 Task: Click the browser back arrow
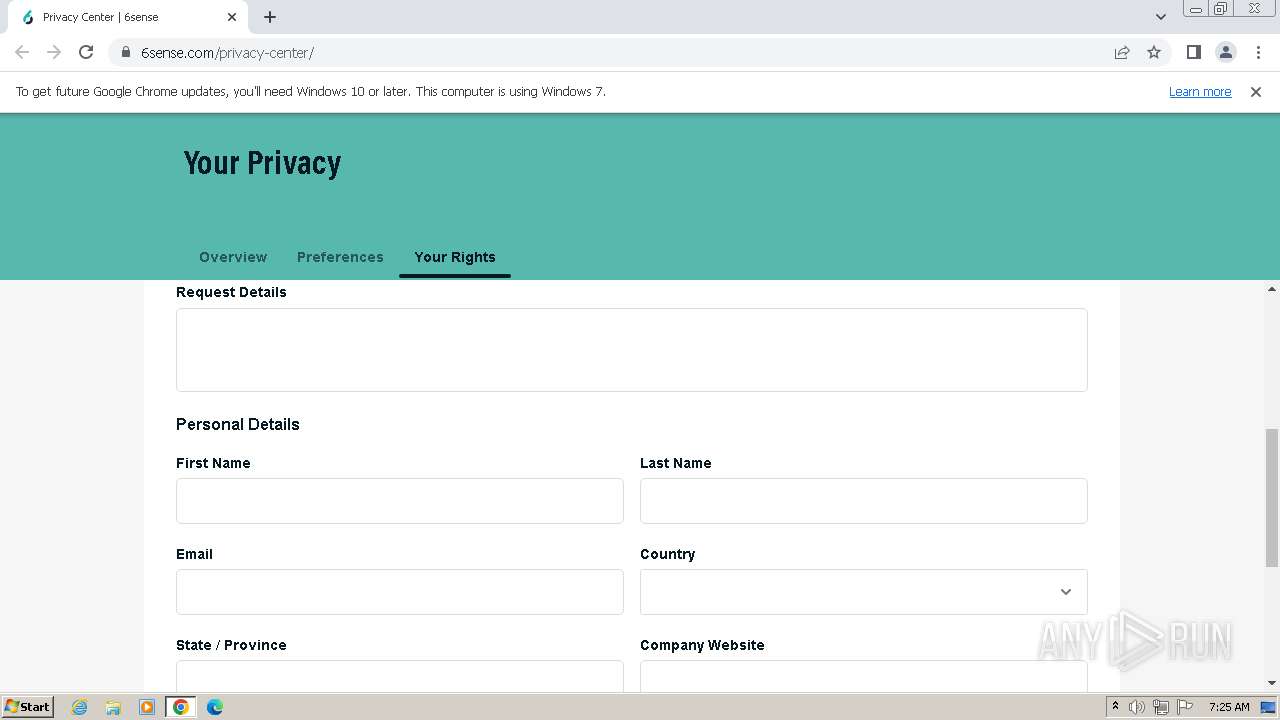[x=22, y=52]
